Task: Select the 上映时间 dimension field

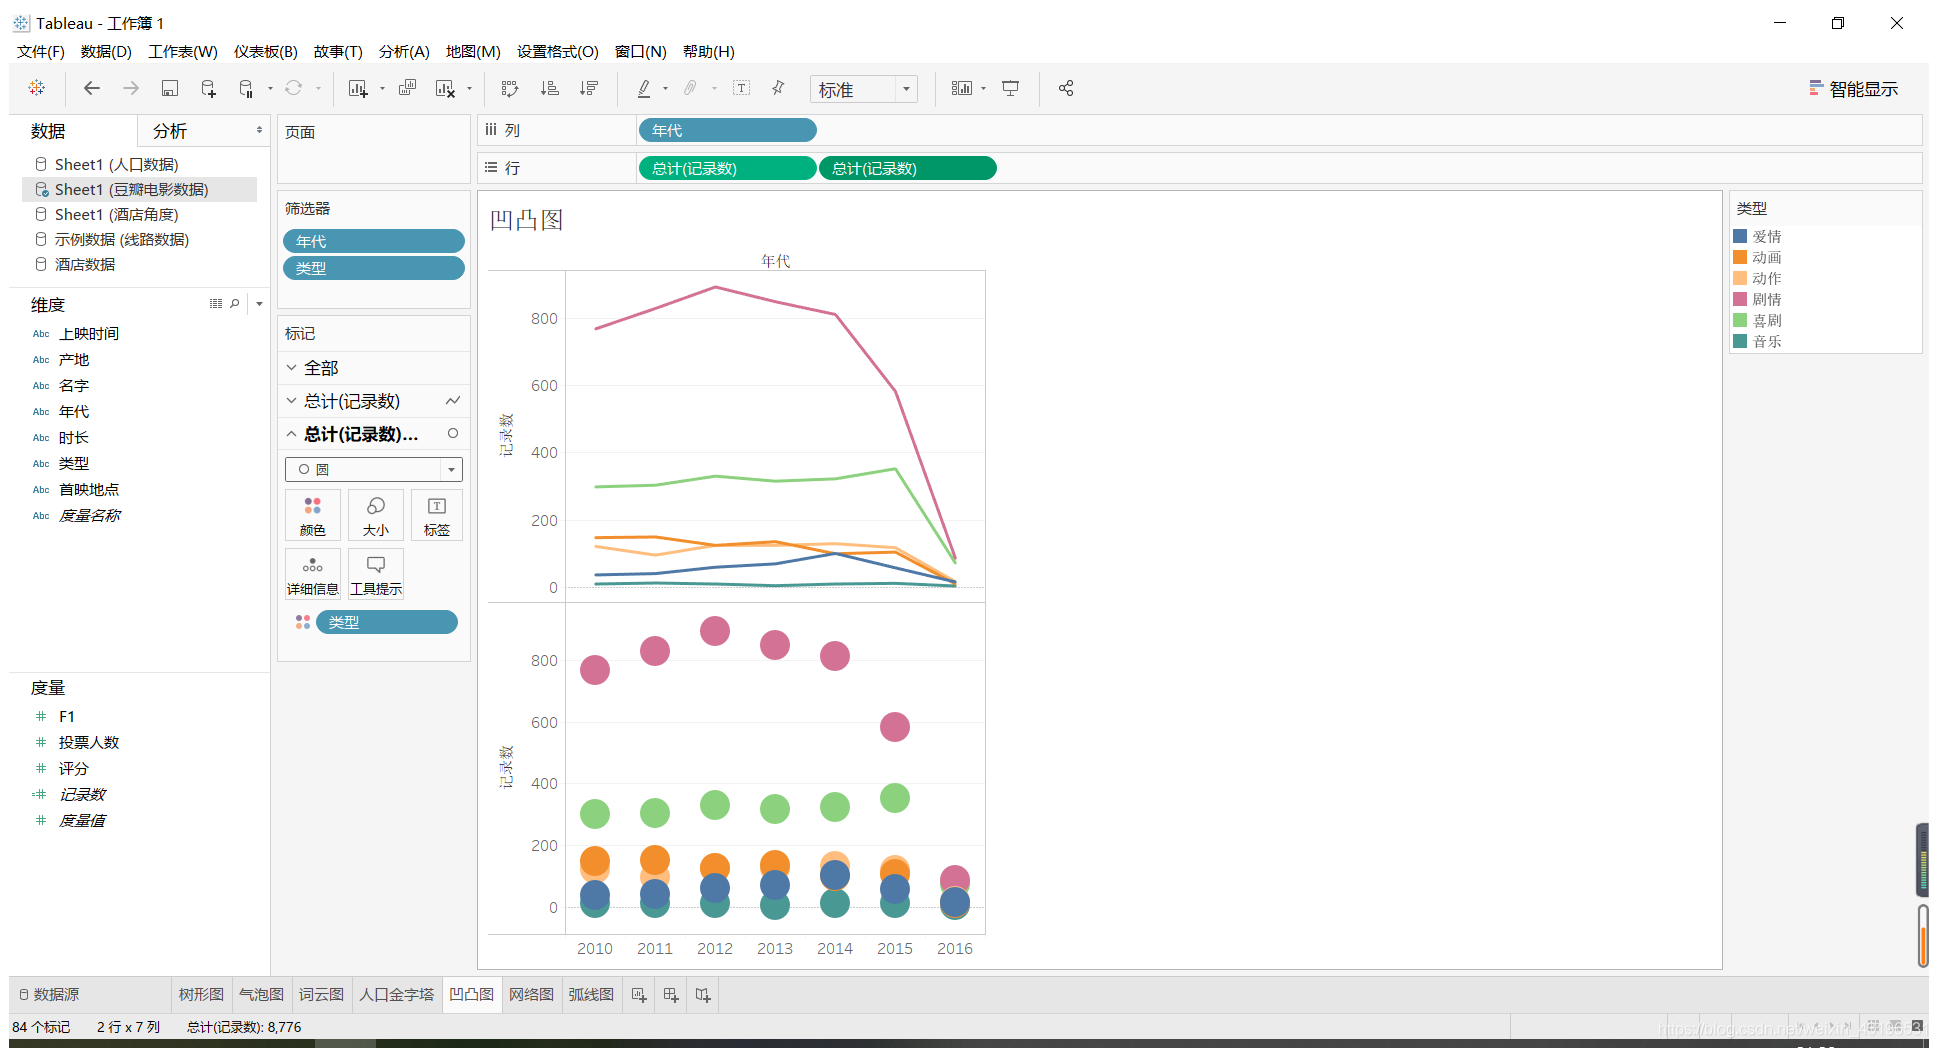Action: (89, 334)
